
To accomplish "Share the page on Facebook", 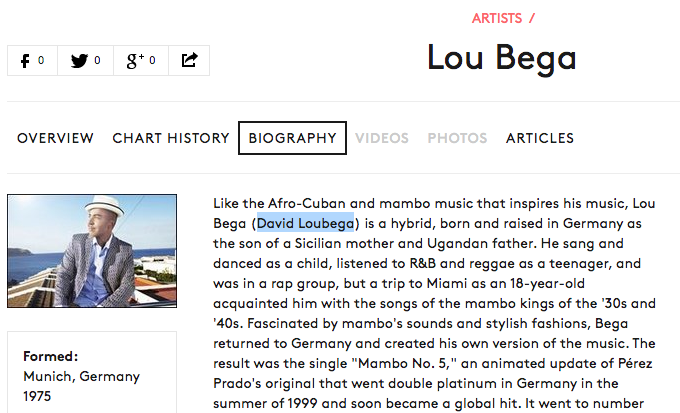I will (33, 61).
